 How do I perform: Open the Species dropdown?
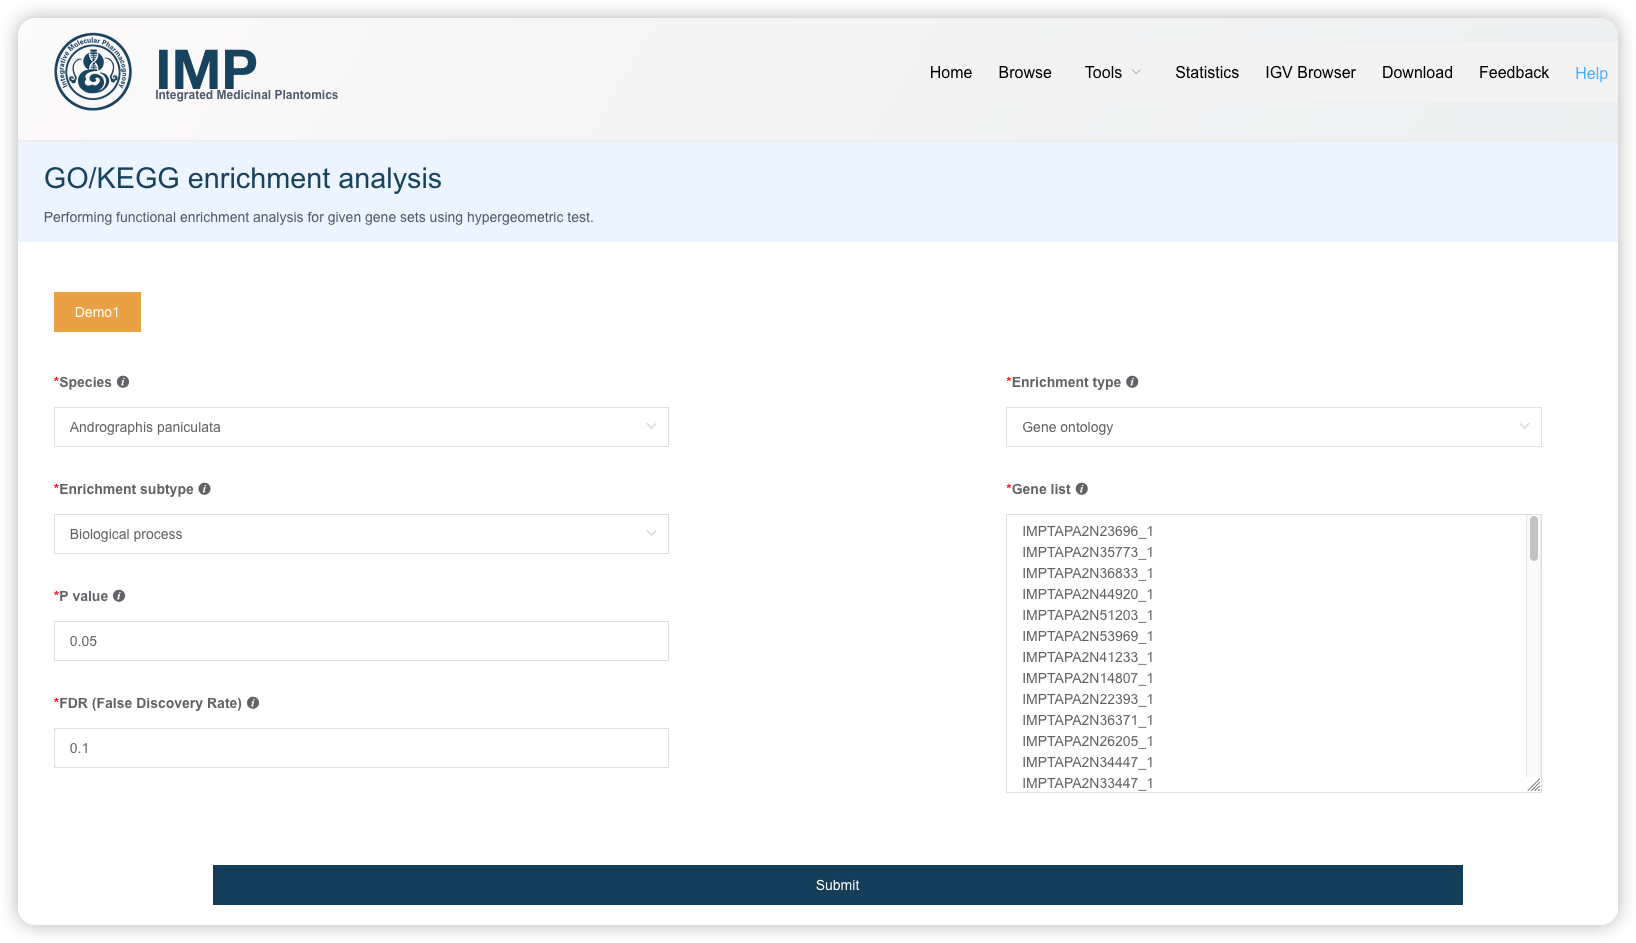click(x=361, y=427)
